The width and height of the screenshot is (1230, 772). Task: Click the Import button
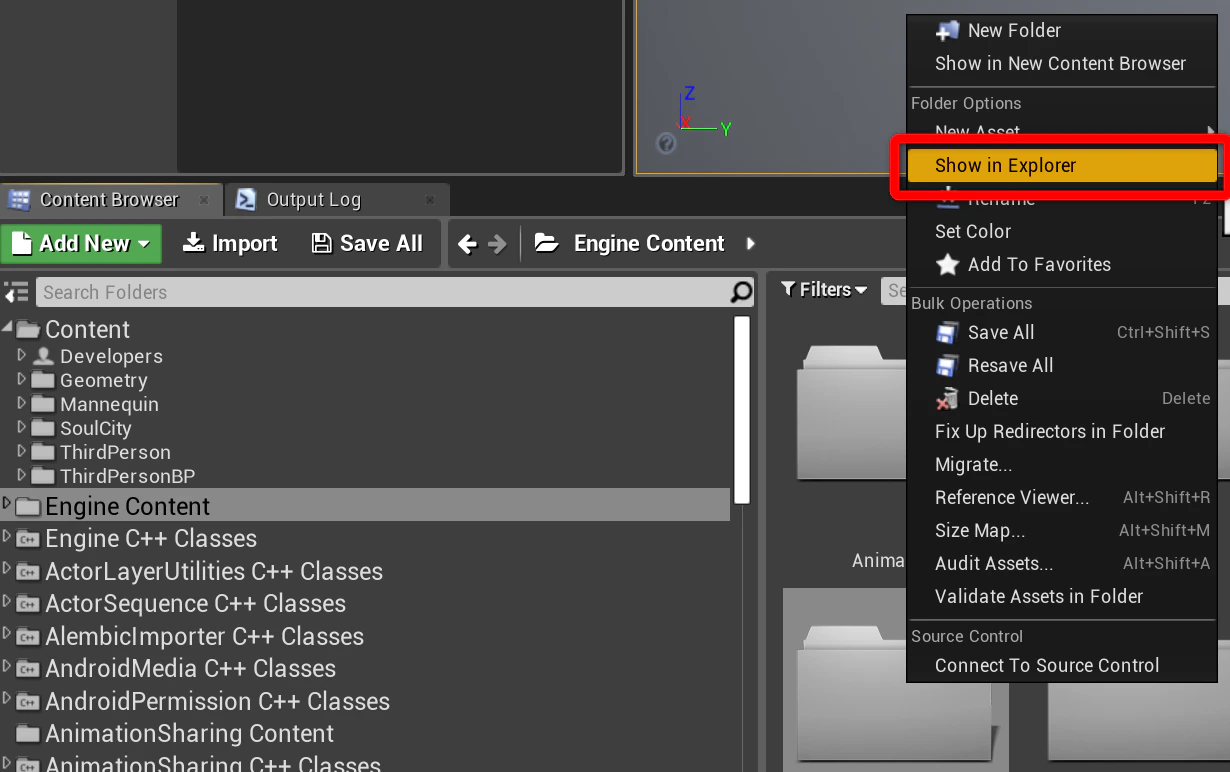point(231,243)
